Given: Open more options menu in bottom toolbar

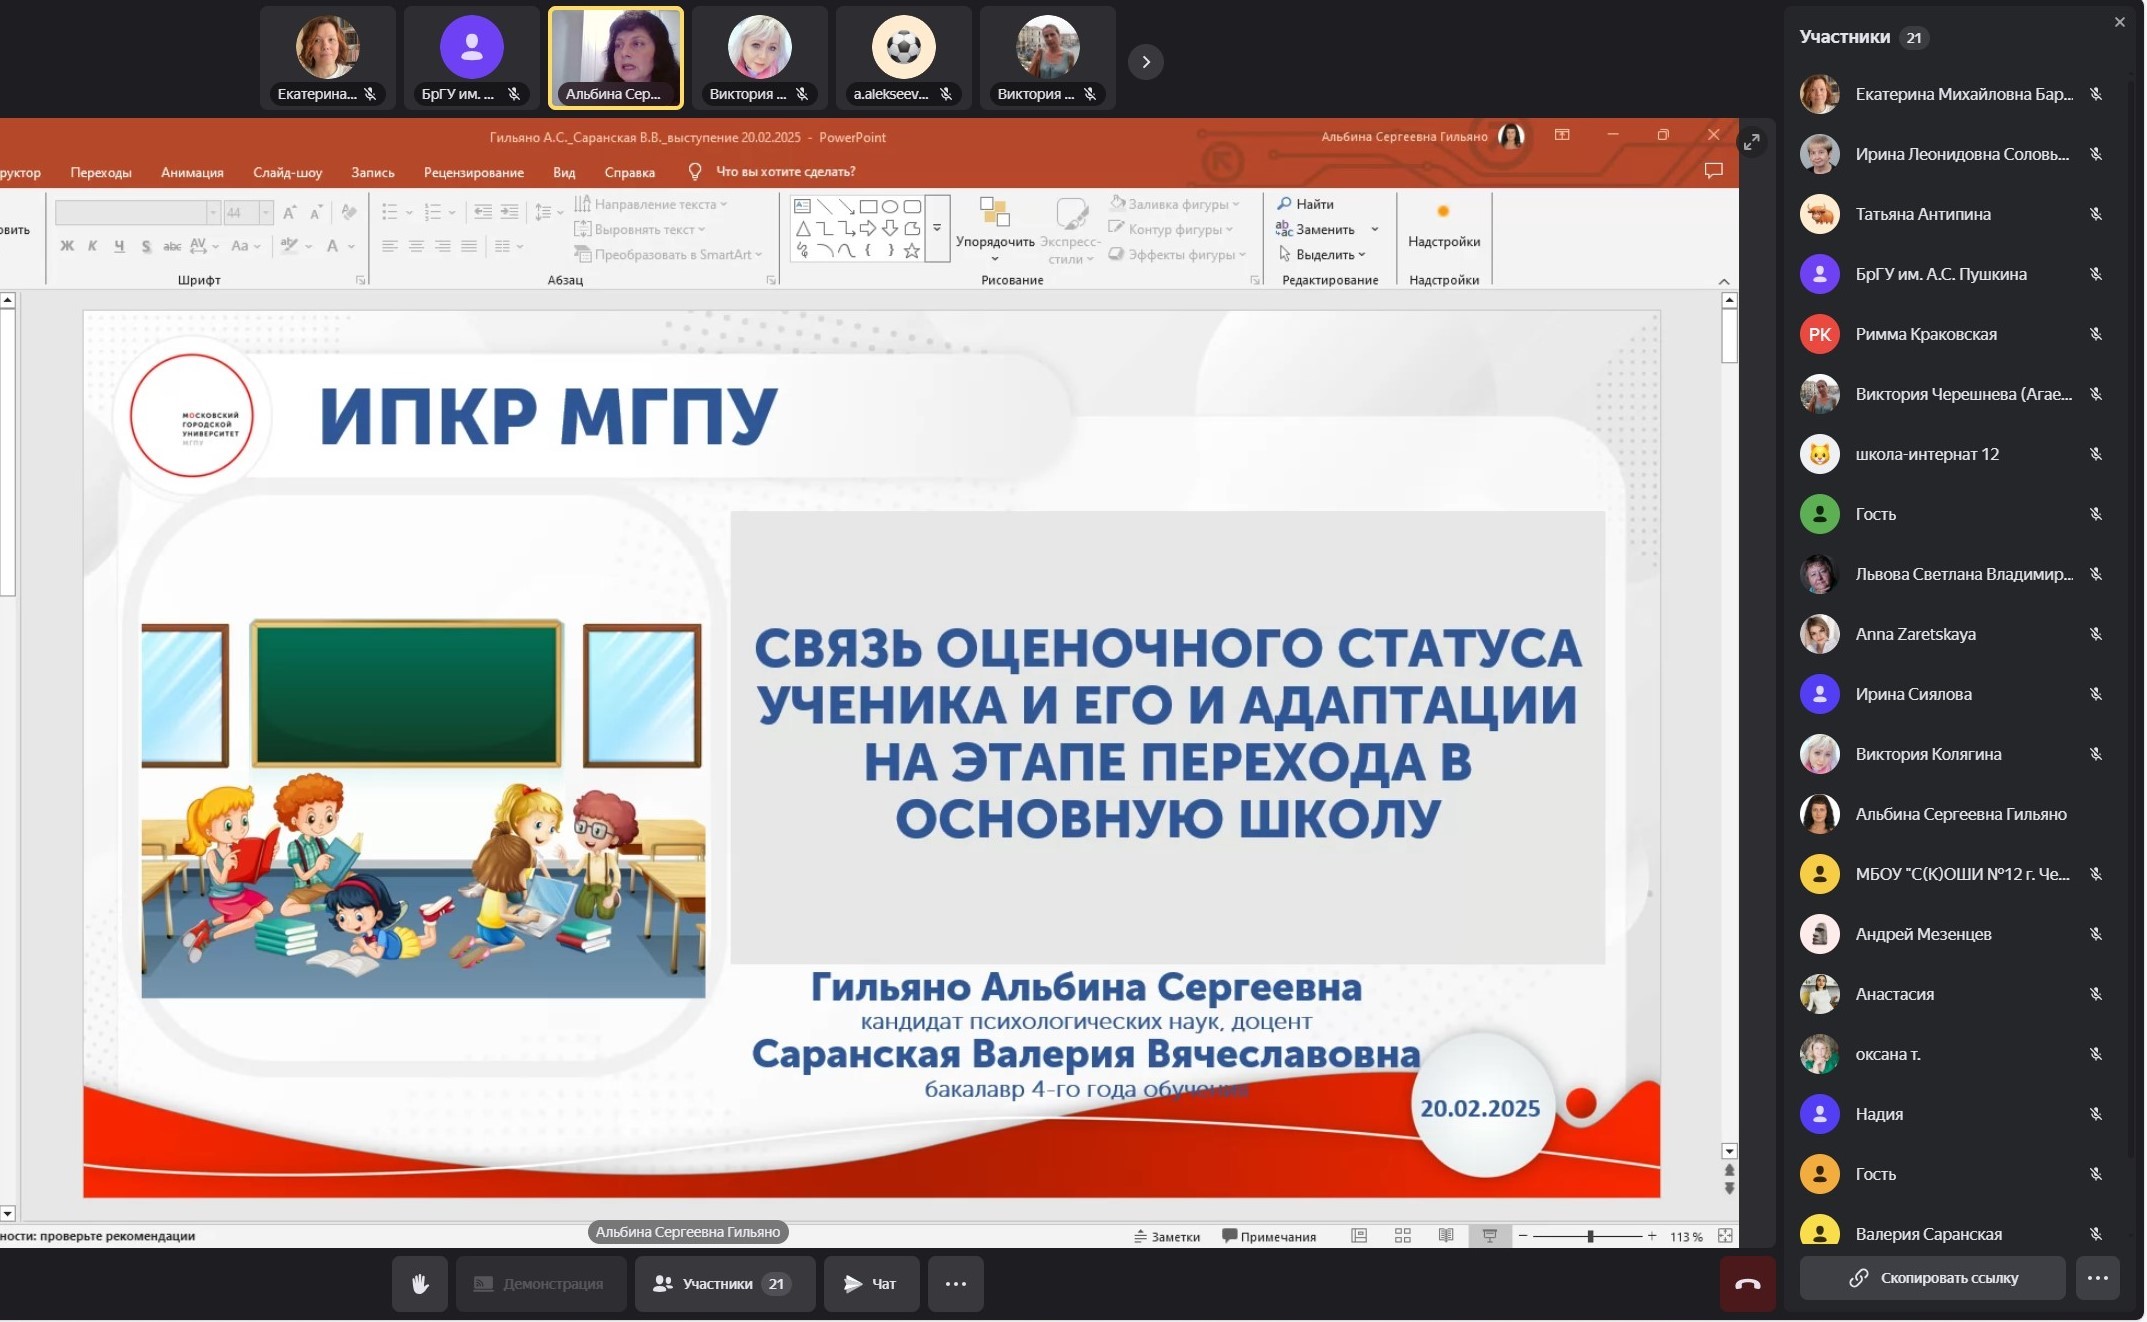Looking at the screenshot, I should pyautogui.click(x=955, y=1284).
